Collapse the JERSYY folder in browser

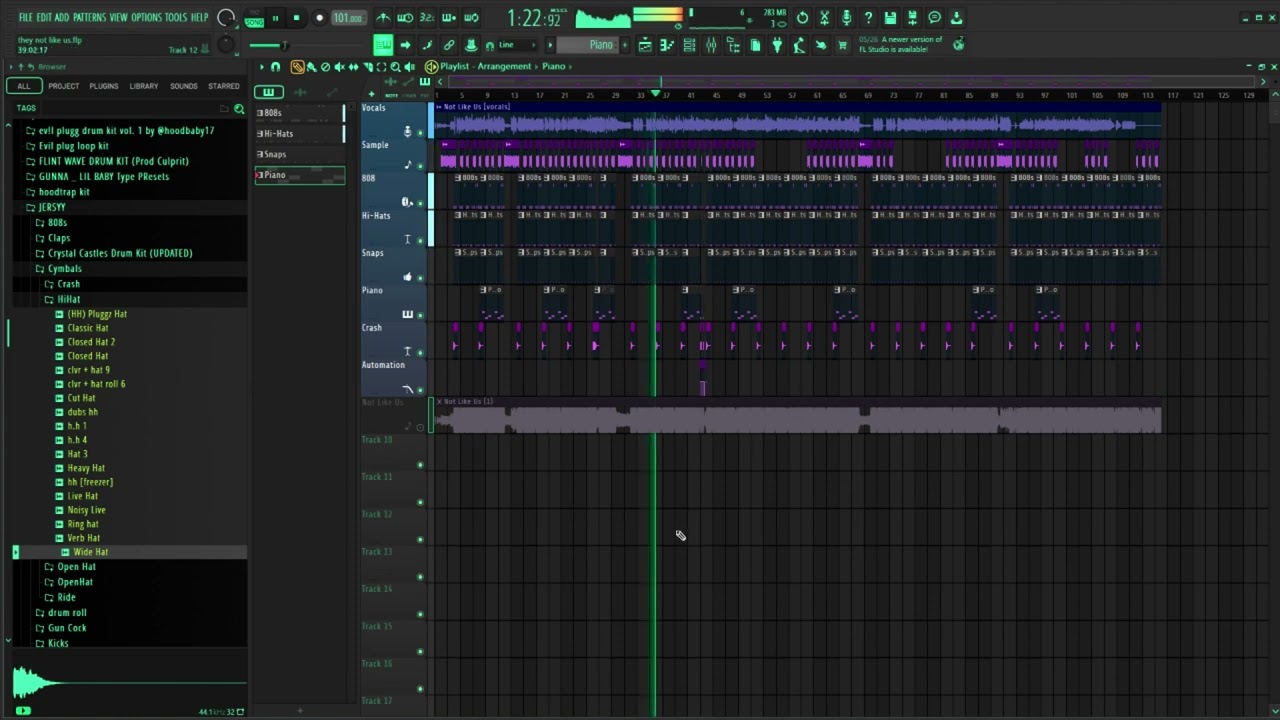point(46,207)
